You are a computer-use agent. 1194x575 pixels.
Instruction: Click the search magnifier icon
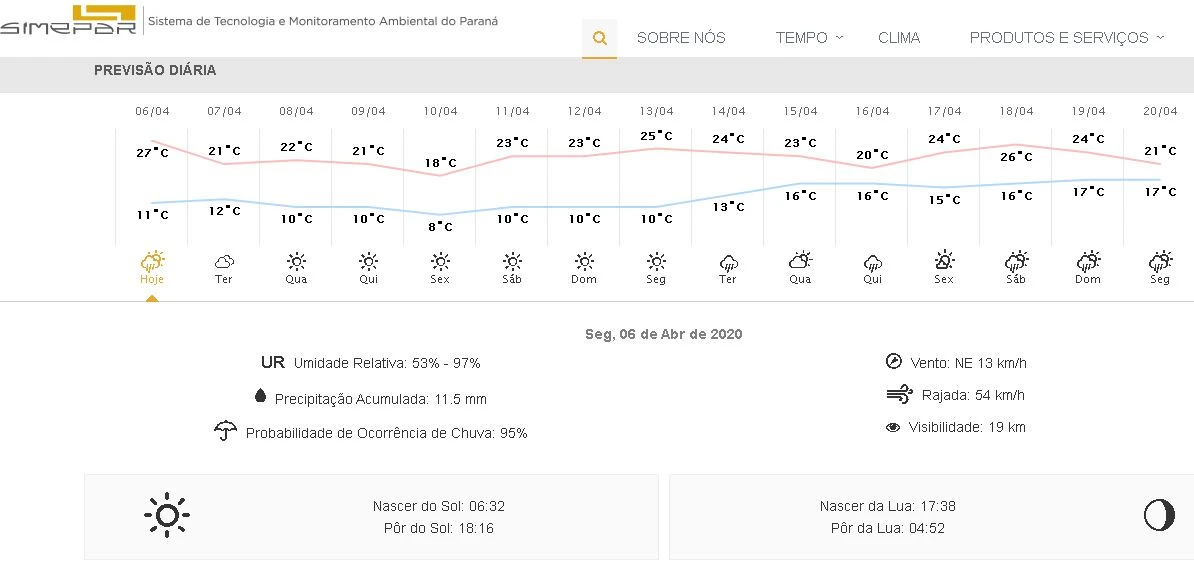(600, 38)
